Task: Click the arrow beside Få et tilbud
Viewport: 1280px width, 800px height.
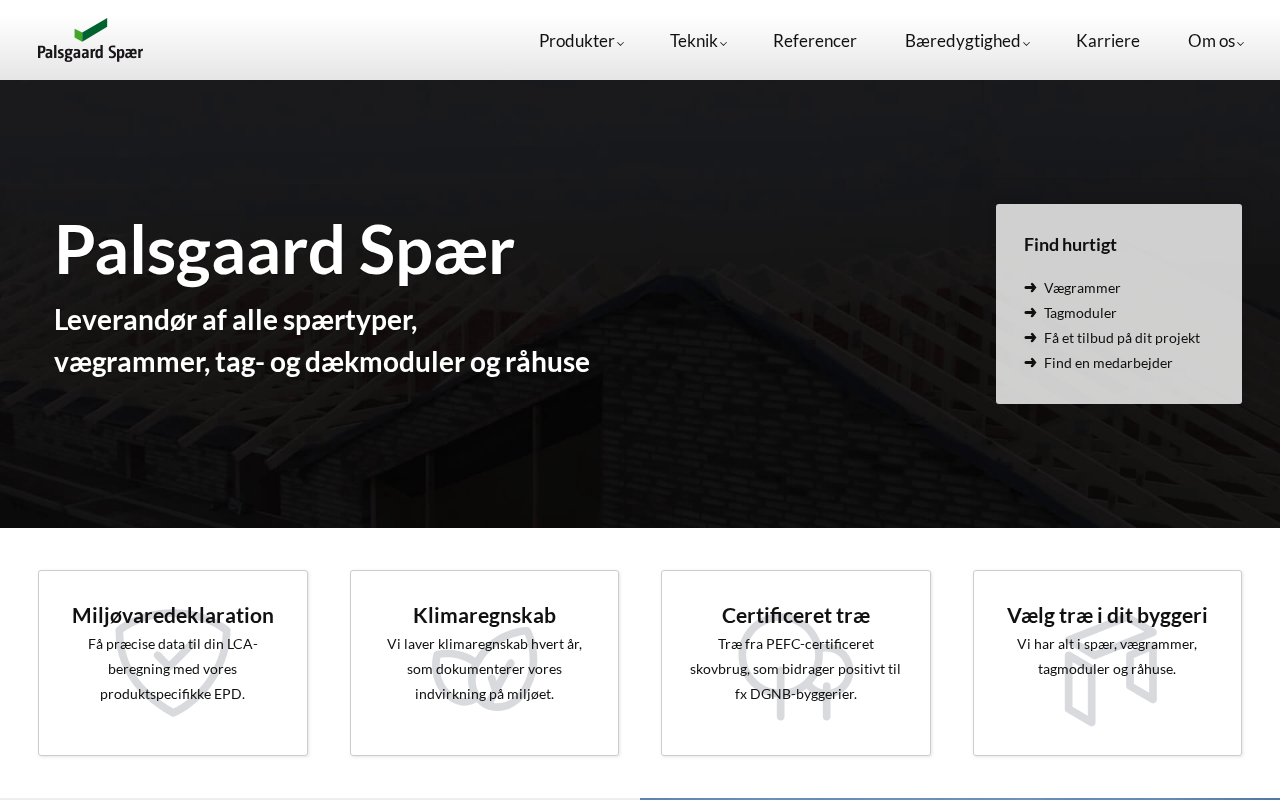Action: [1030, 338]
